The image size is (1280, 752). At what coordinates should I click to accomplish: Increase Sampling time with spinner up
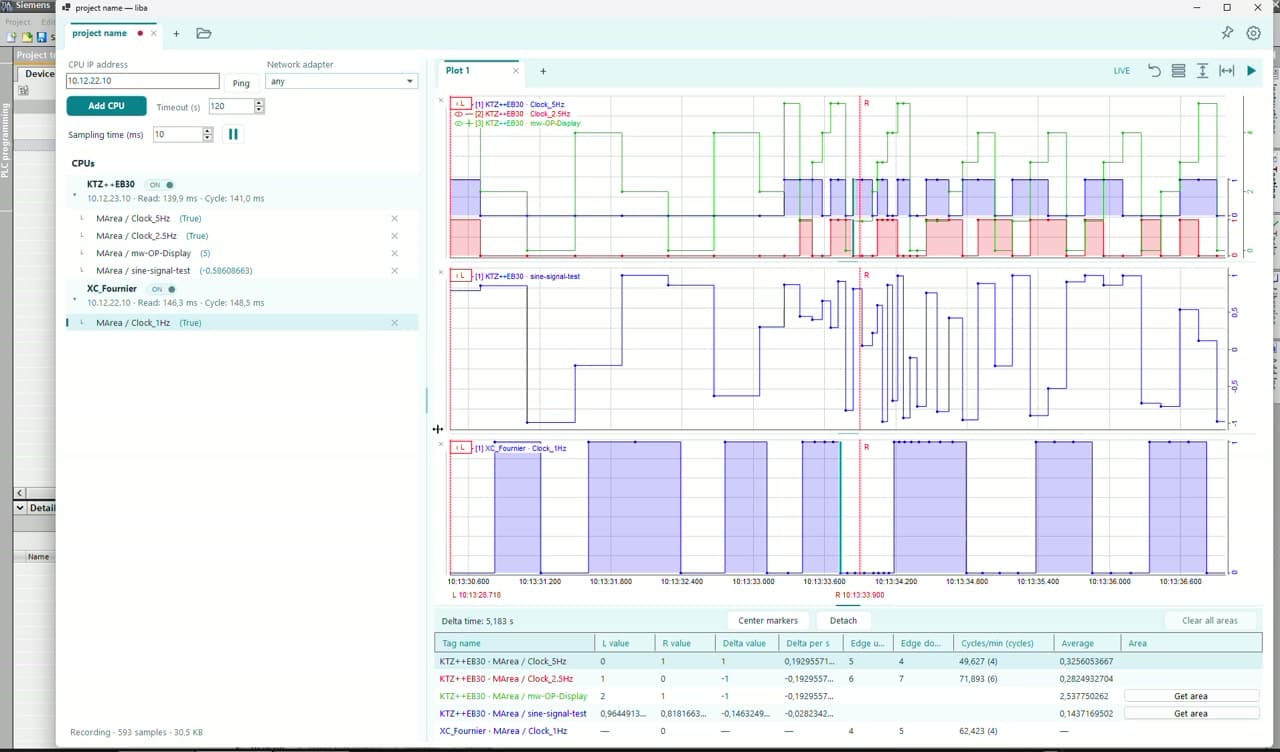(x=208, y=131)
